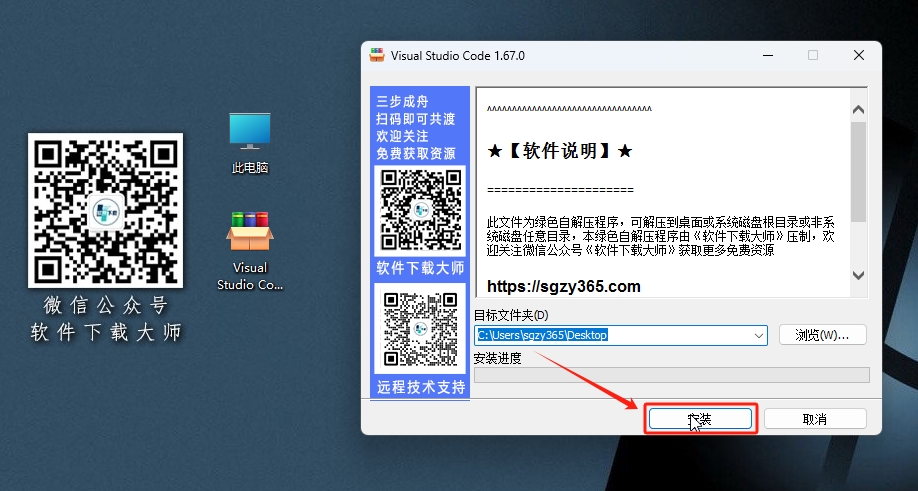Select the Visual Studio Code archive desktop icon
Screen dimensions: 918x491
[250, 250]
